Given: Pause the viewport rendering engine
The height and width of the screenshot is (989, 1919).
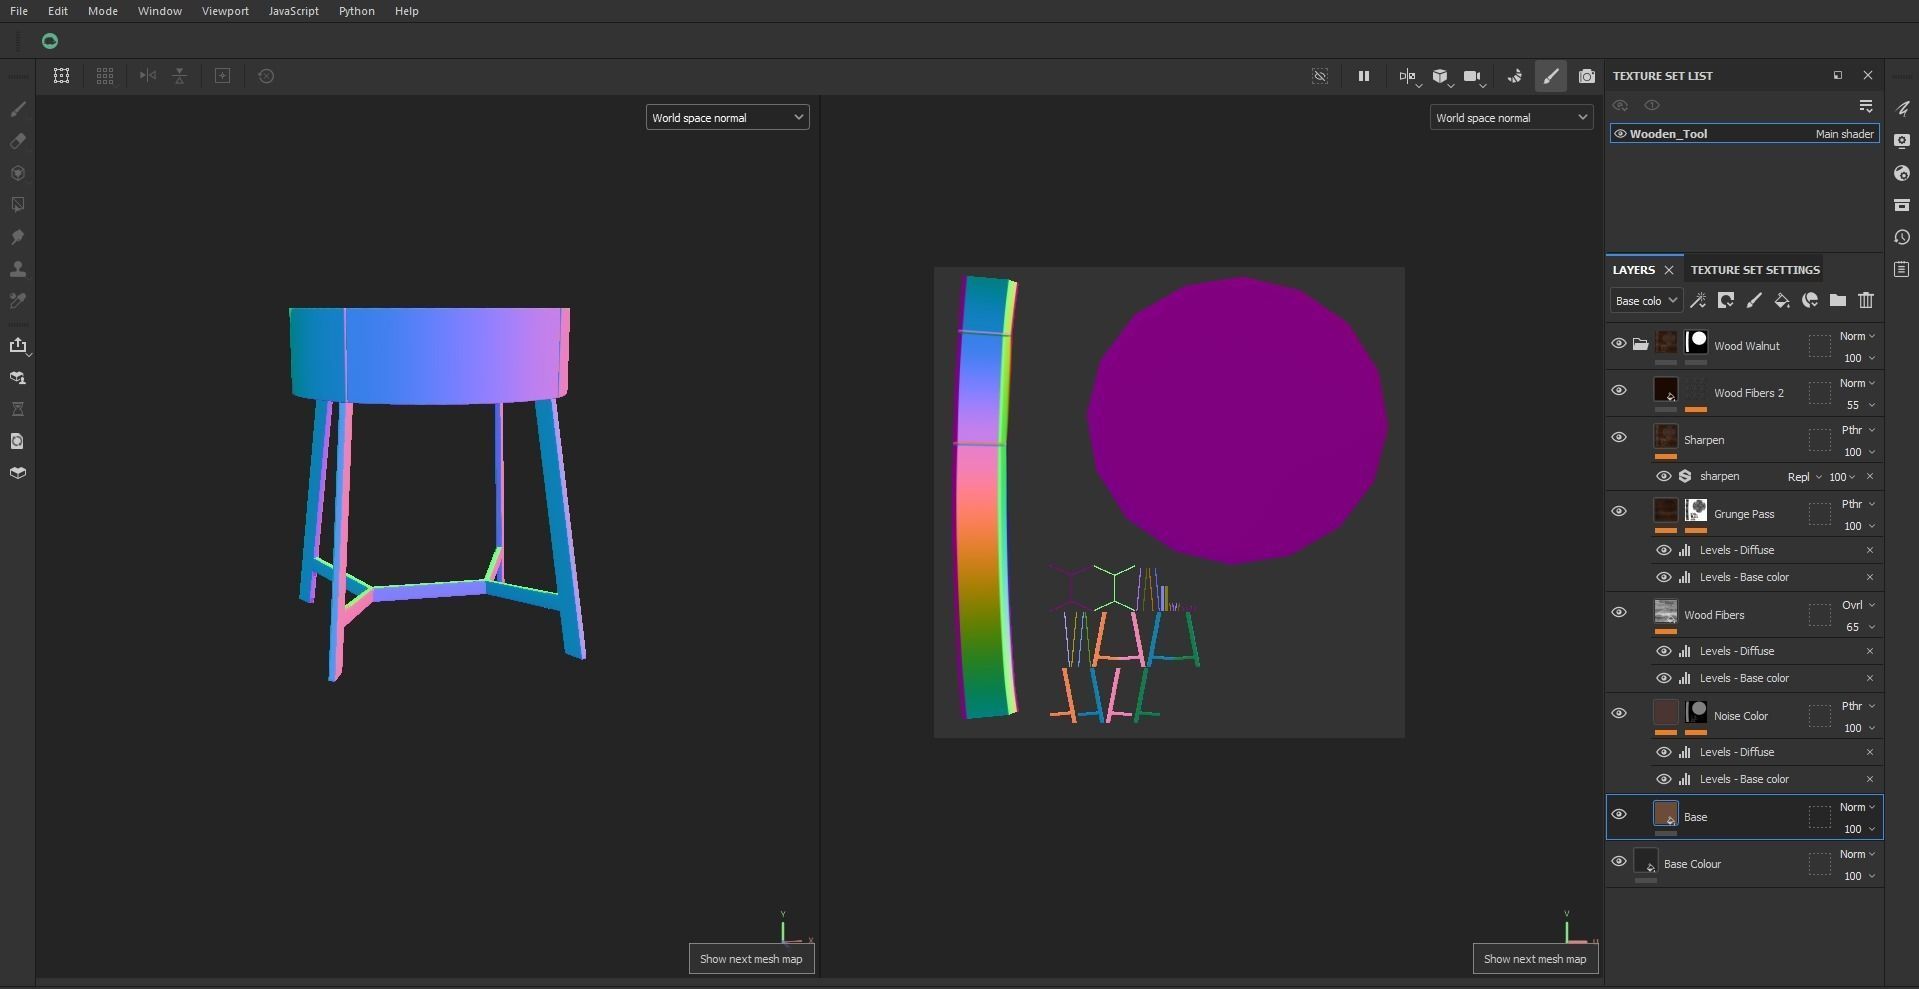Looking at the screenshot, I should pos(1363,76).
